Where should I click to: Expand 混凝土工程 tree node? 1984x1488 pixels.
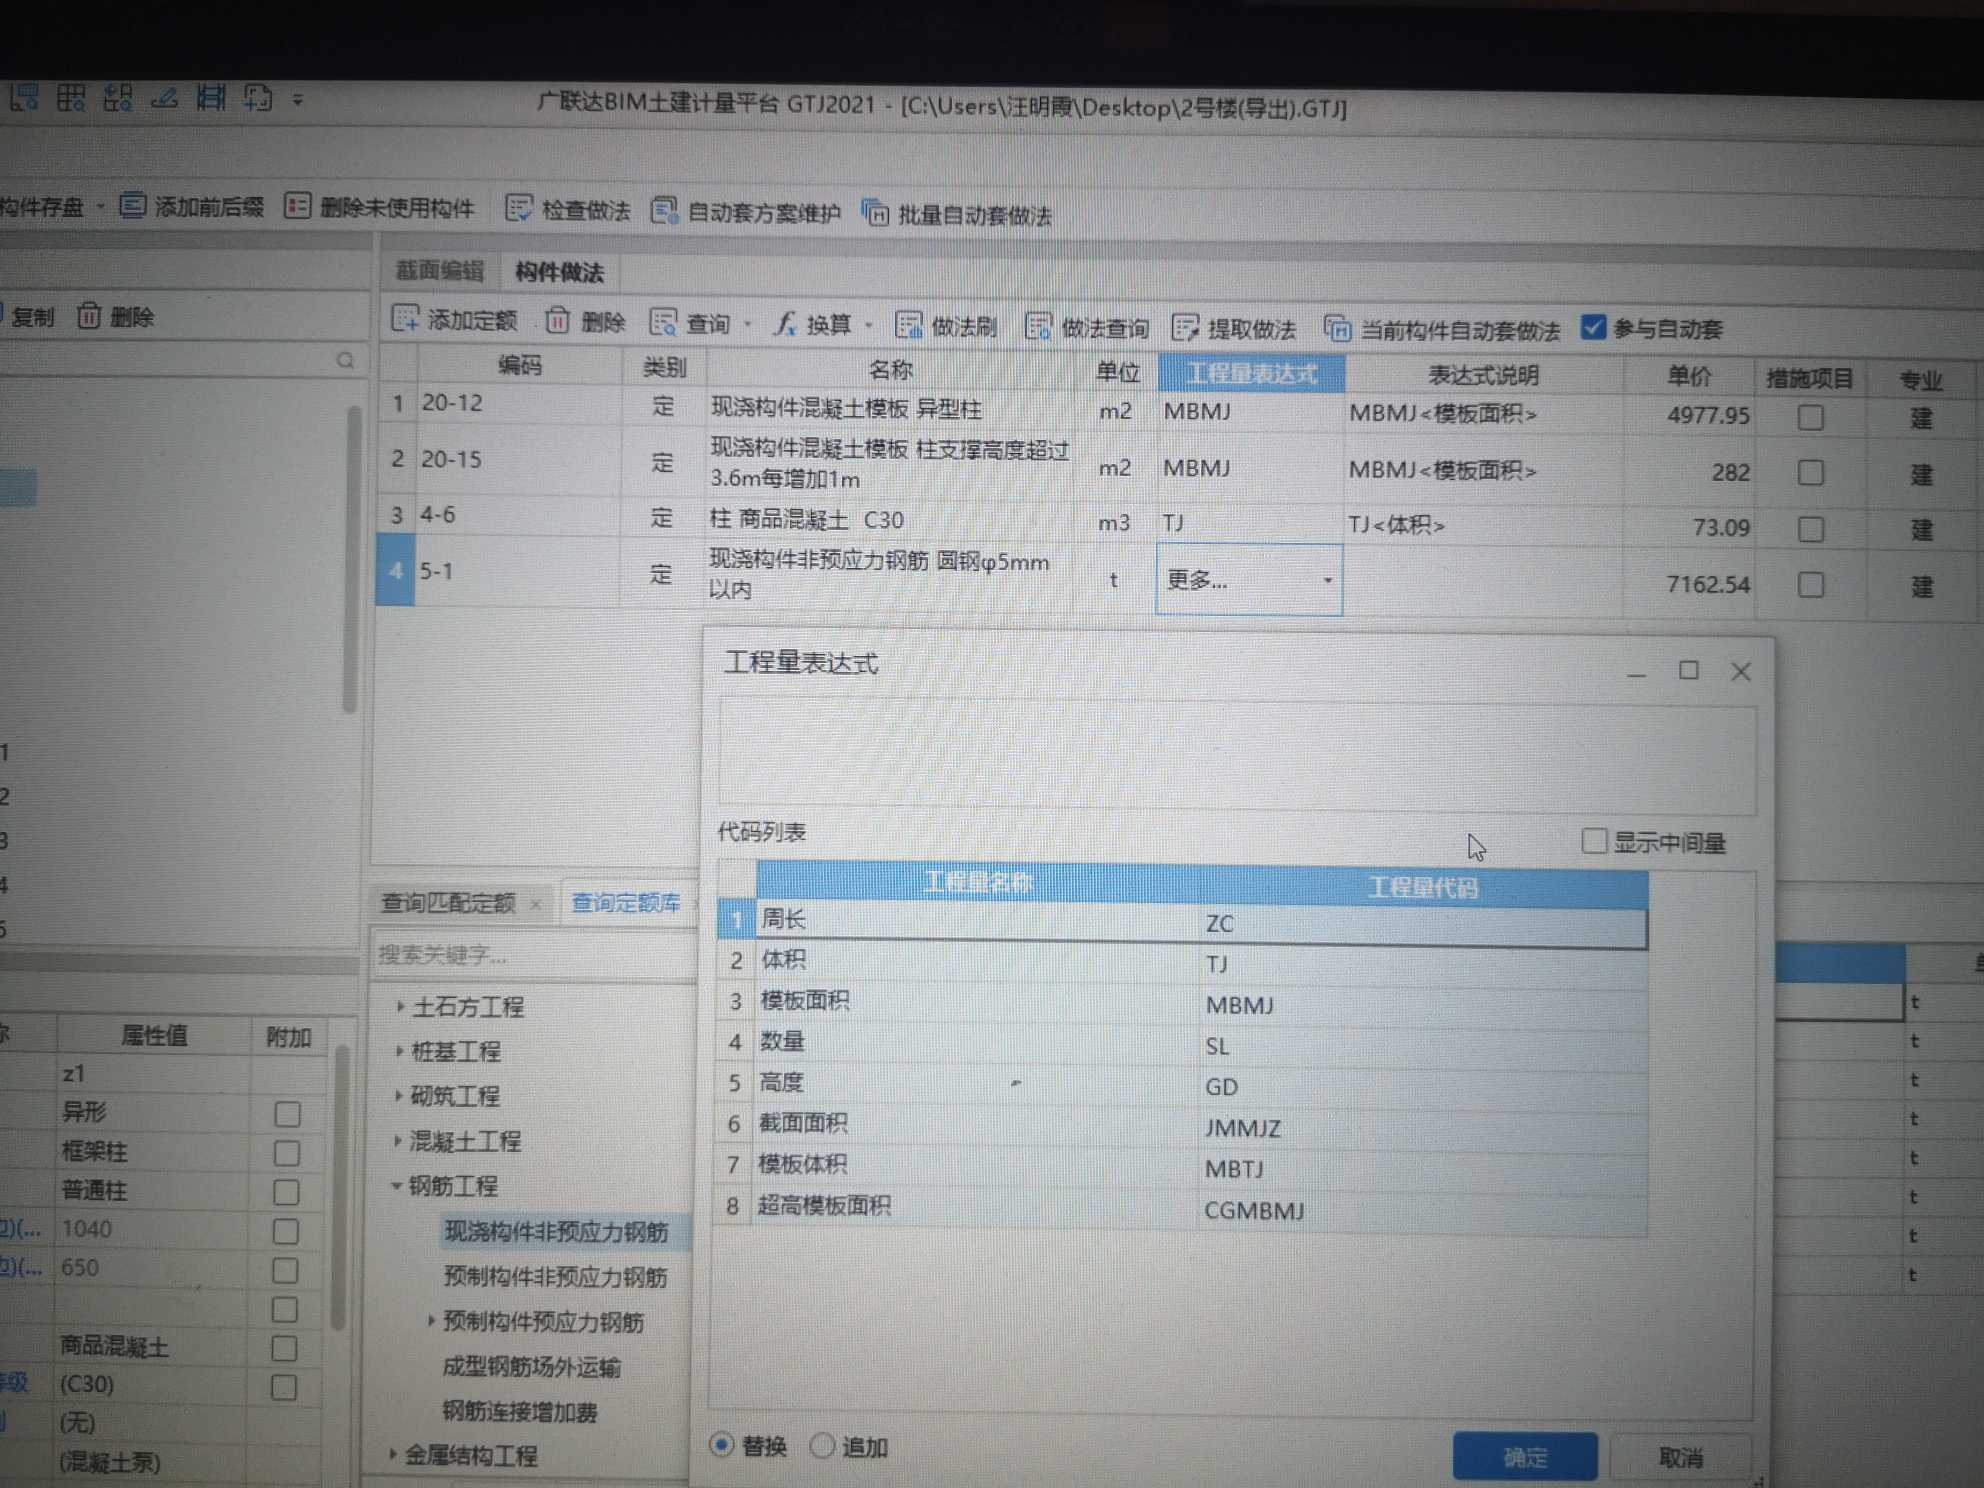397,1140
